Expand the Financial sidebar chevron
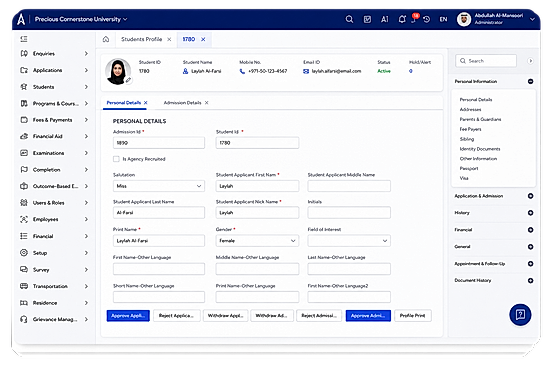Image resolution: width=552 pixels, height=368 pixels. [x=86, y=236]
